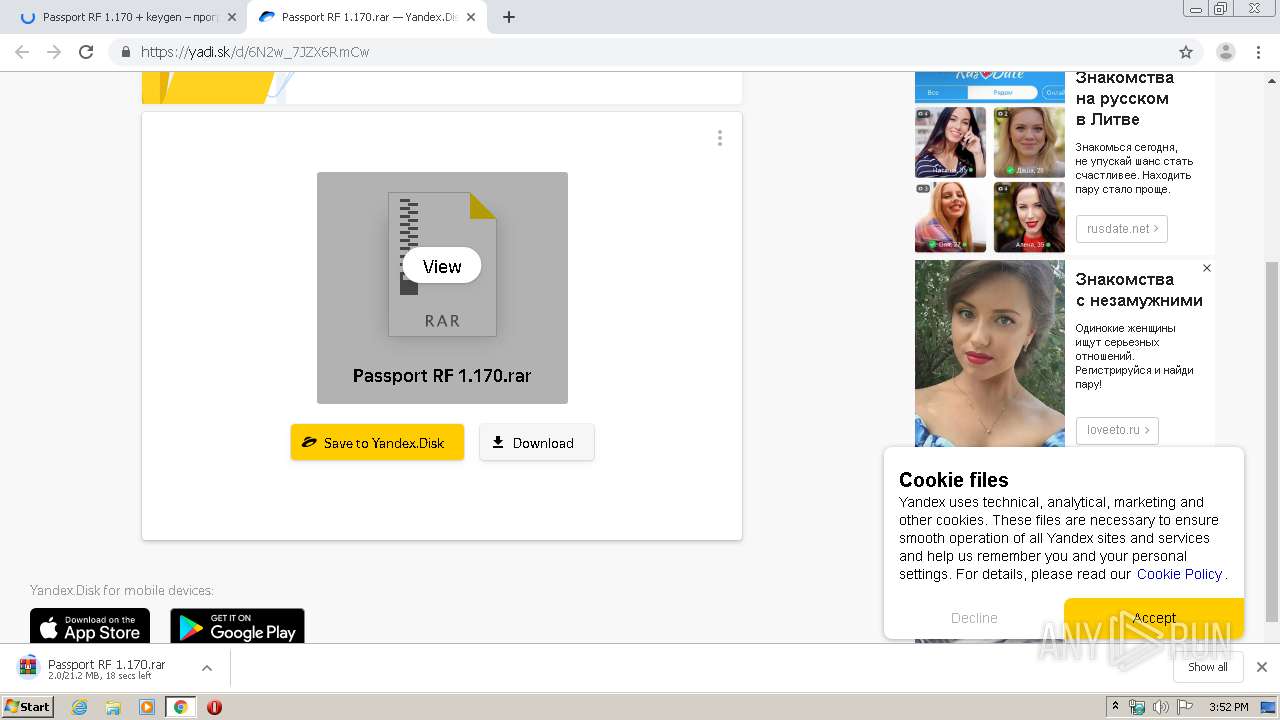Viewport: 1280px width, 720px height.
Task: Click the page vertical scrollbar
Action: pos(1272,440)
